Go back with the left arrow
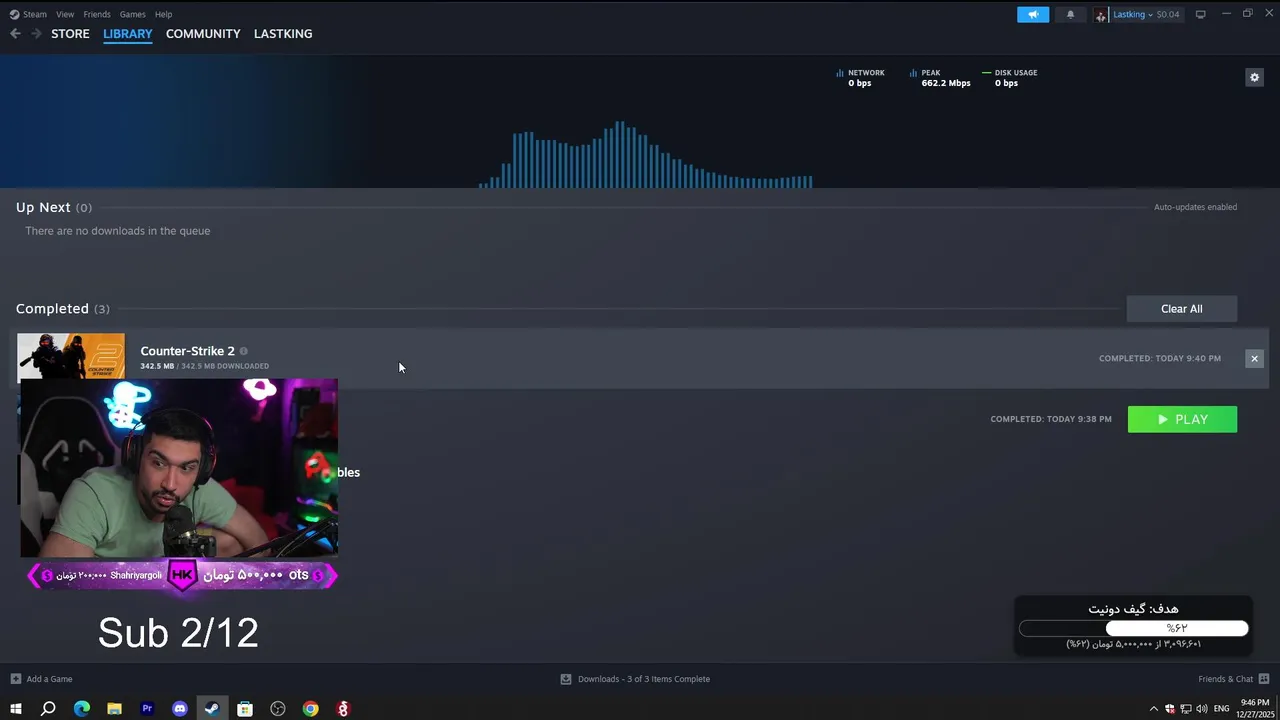Viewport: 1280px width, 720px height. [x=15, y=33]
